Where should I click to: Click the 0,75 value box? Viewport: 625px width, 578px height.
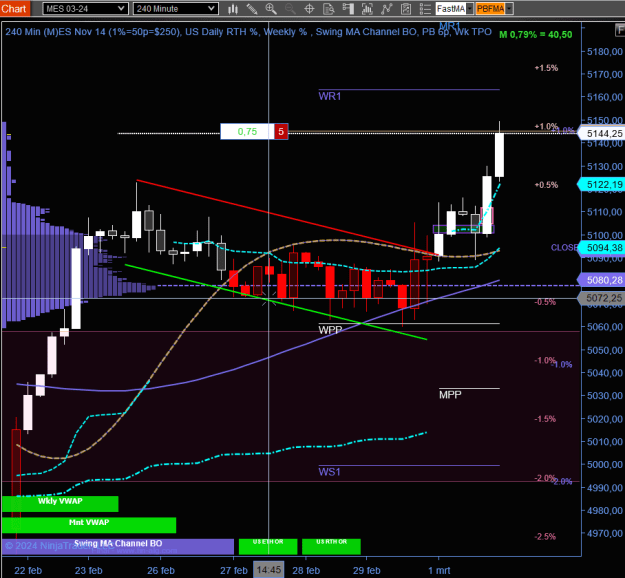[247, 132]
